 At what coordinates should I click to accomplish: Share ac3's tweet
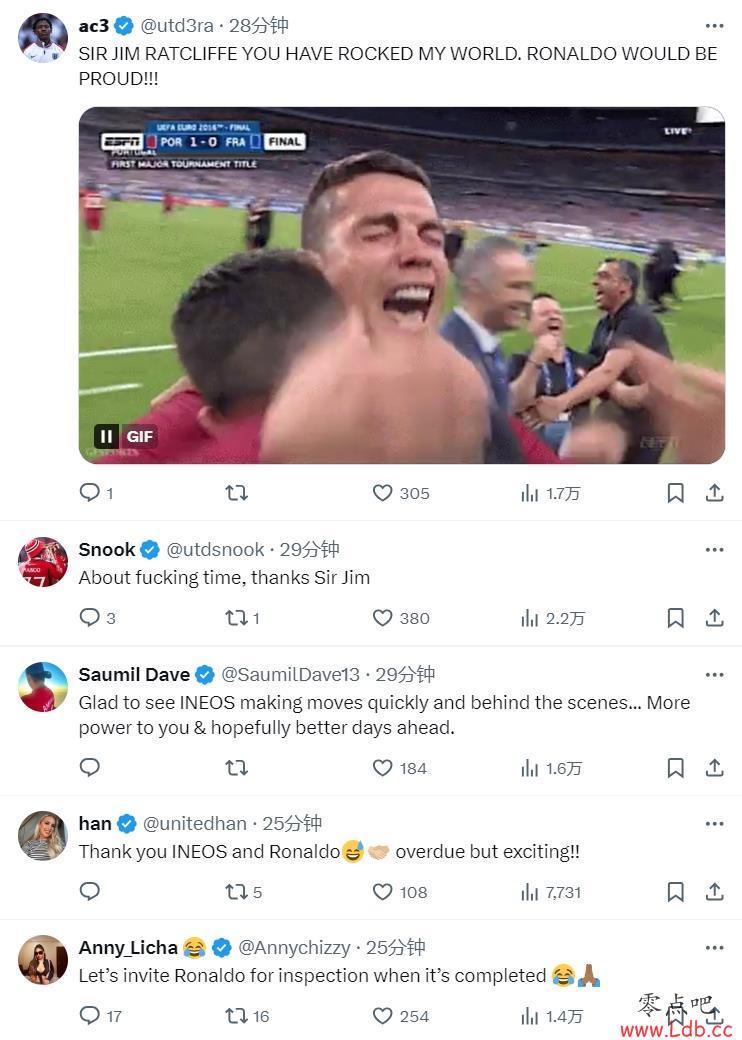coord(714,493)
